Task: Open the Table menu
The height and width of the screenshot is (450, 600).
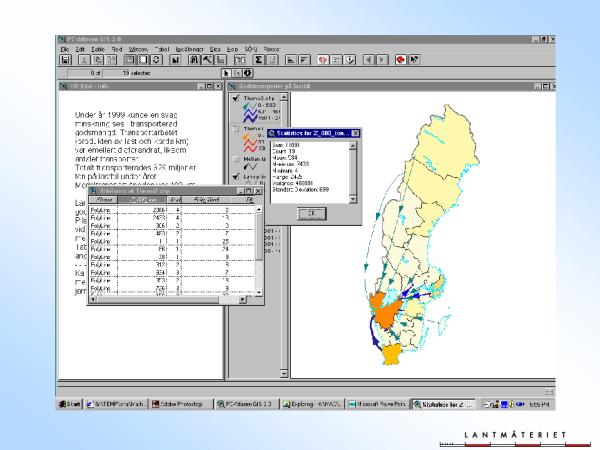Action: click(98, 48)
